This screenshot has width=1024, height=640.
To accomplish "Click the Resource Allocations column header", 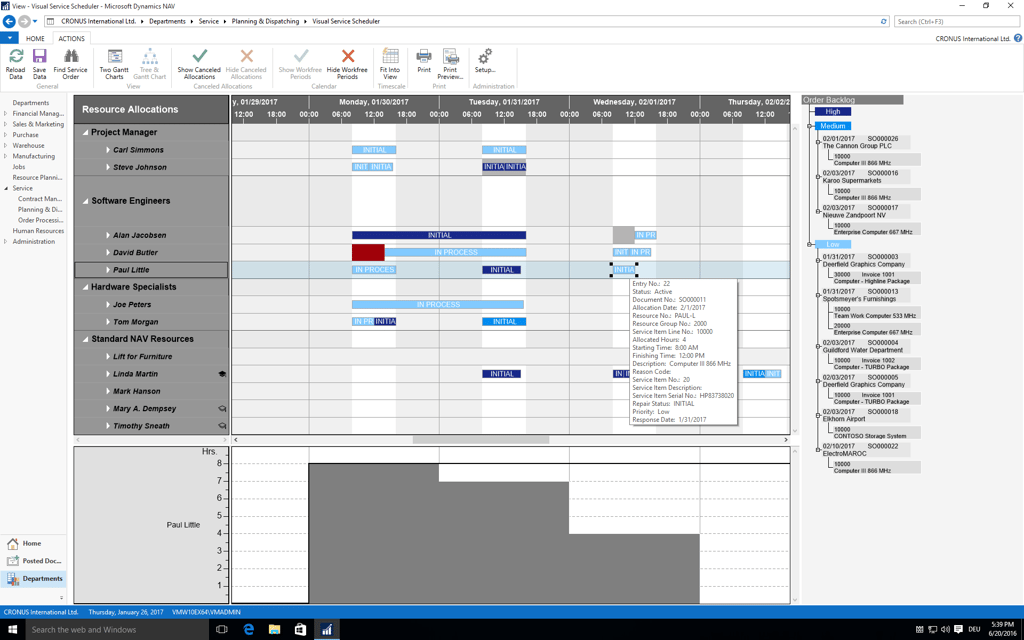I will pyautogui.click(x=152, y=110).
